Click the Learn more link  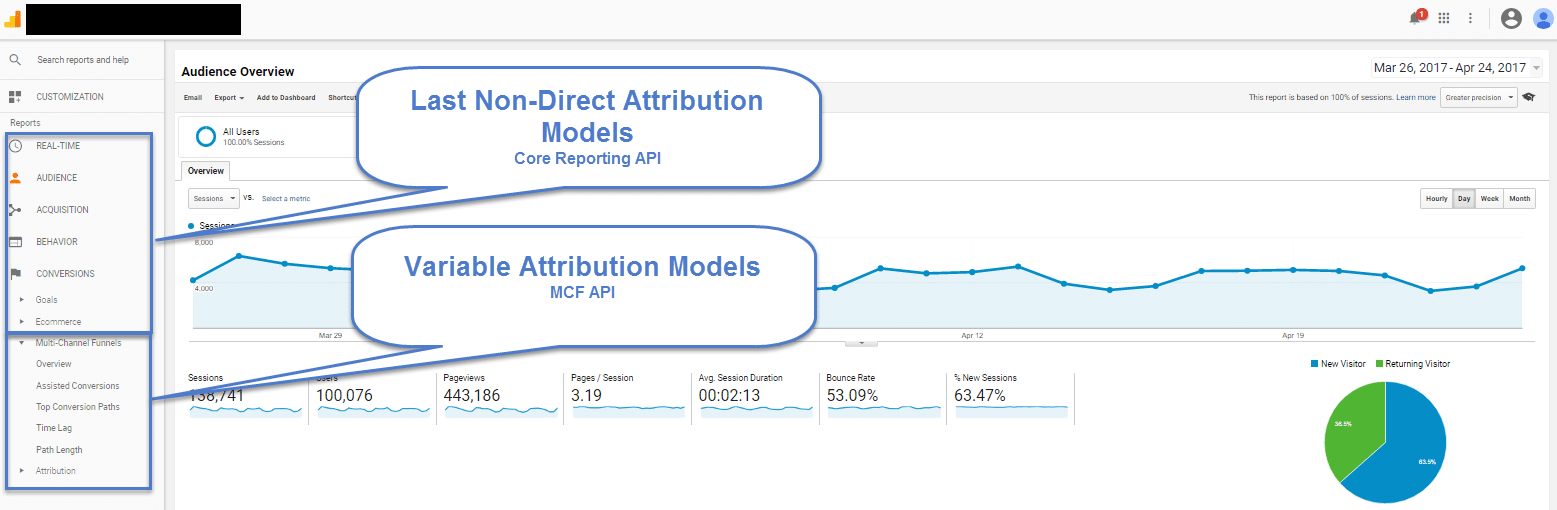click(x=1415, y=98)
